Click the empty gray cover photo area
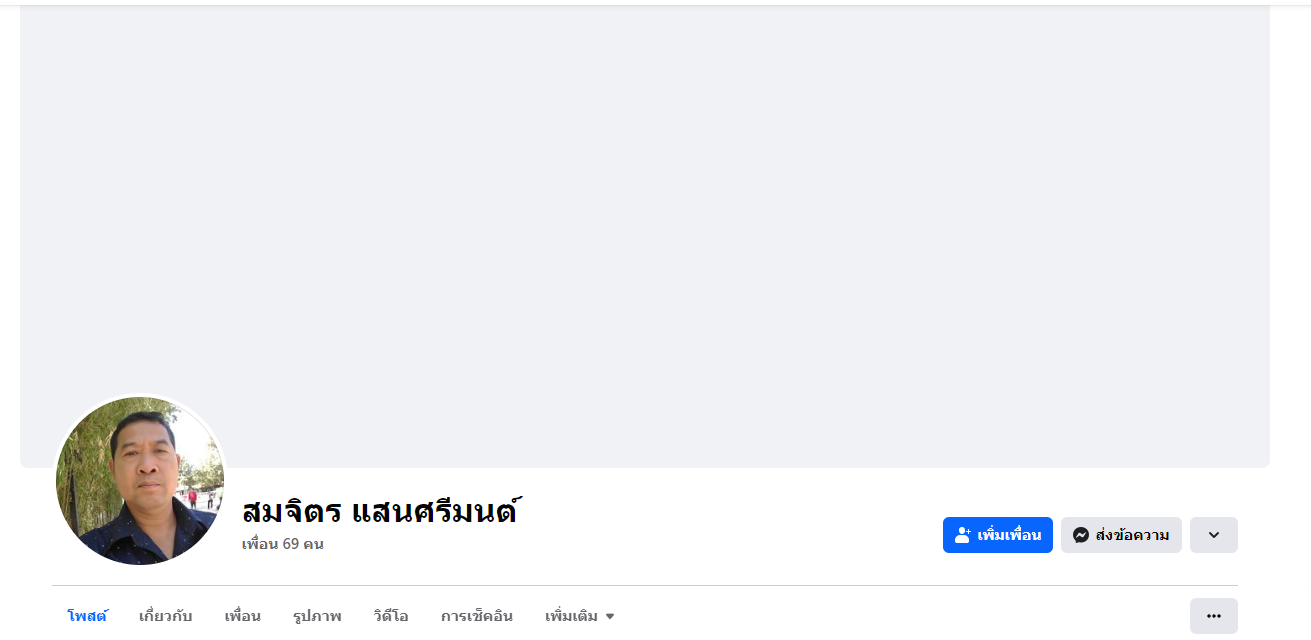 [x=645, y=230]
